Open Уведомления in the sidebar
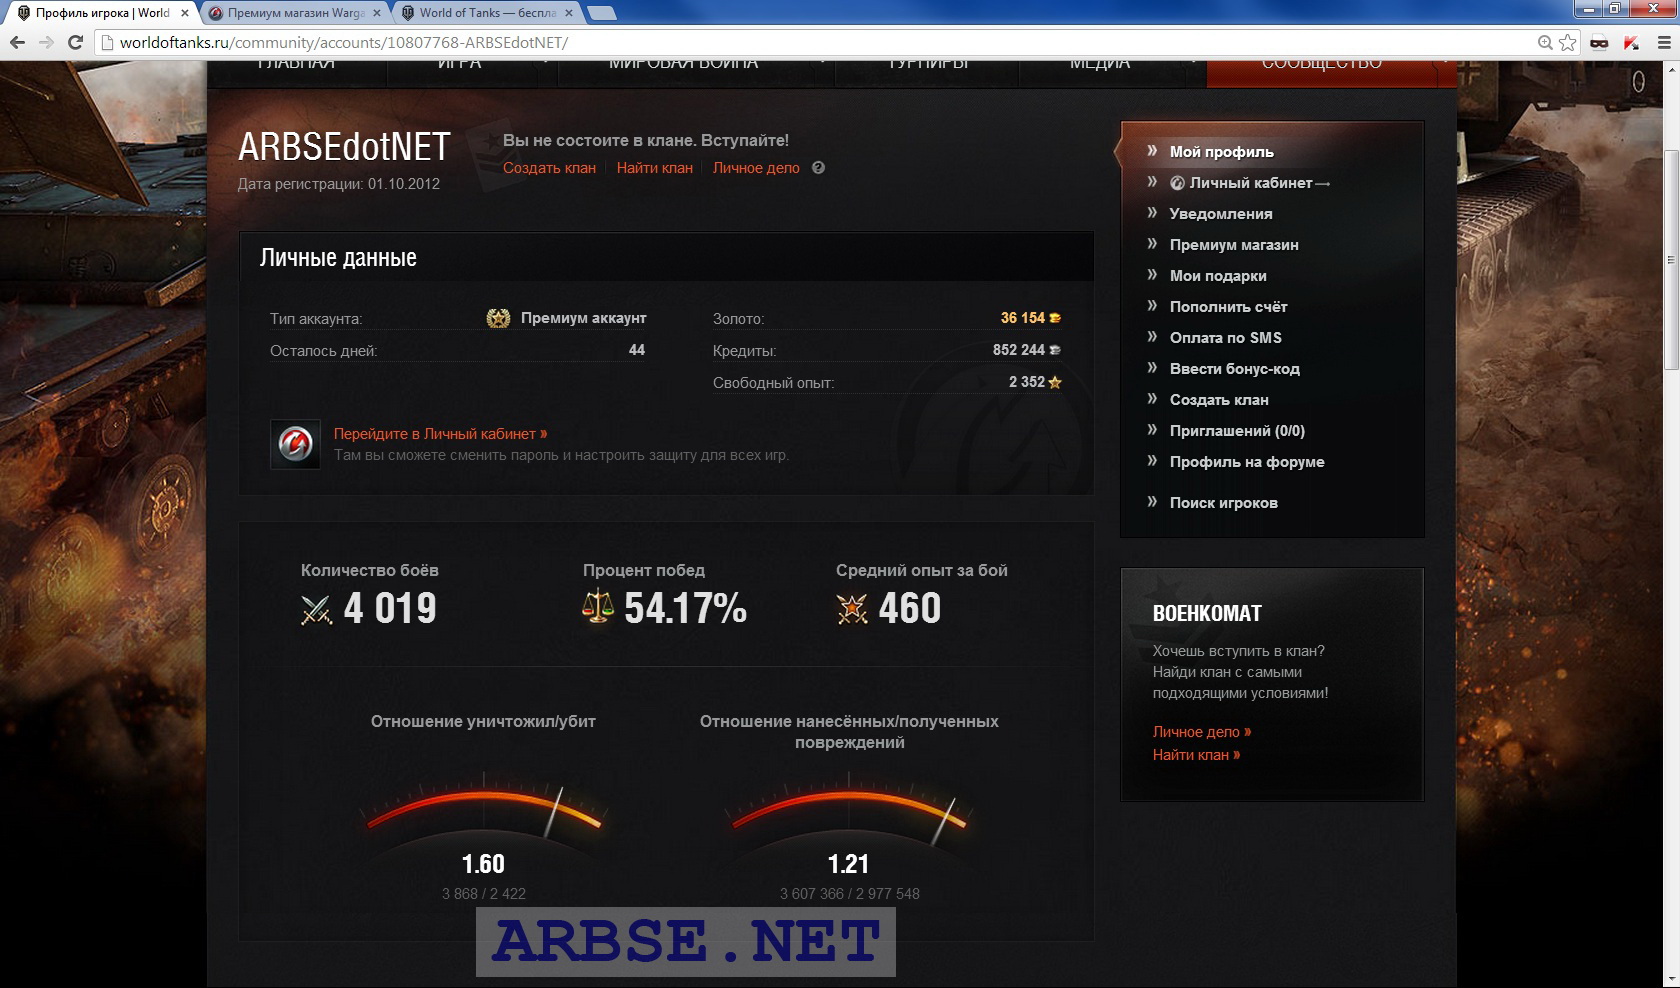This screenshot has height=988, width=1680. click(x=1221, y=214)
